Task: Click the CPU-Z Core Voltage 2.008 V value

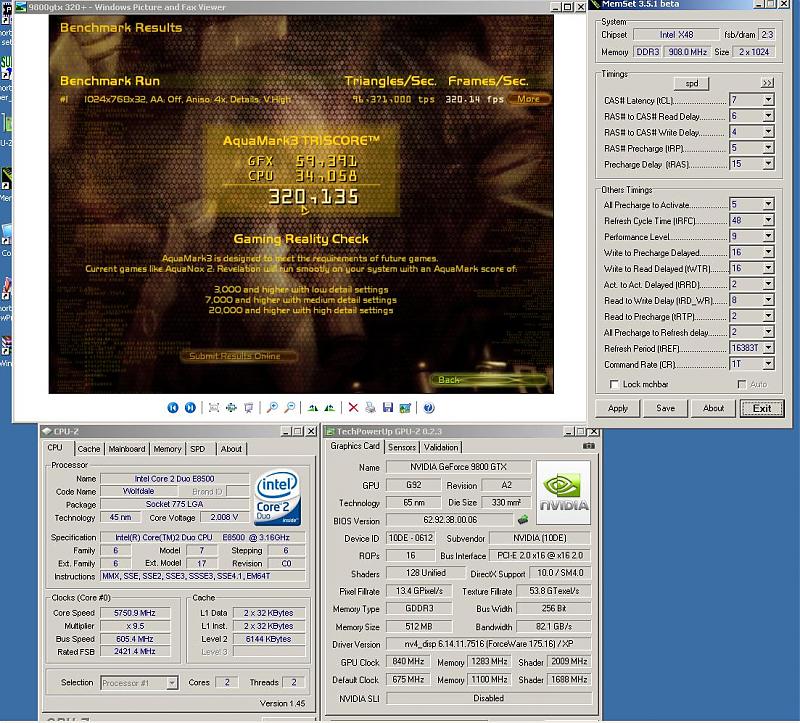Action: tap(224, 517)
